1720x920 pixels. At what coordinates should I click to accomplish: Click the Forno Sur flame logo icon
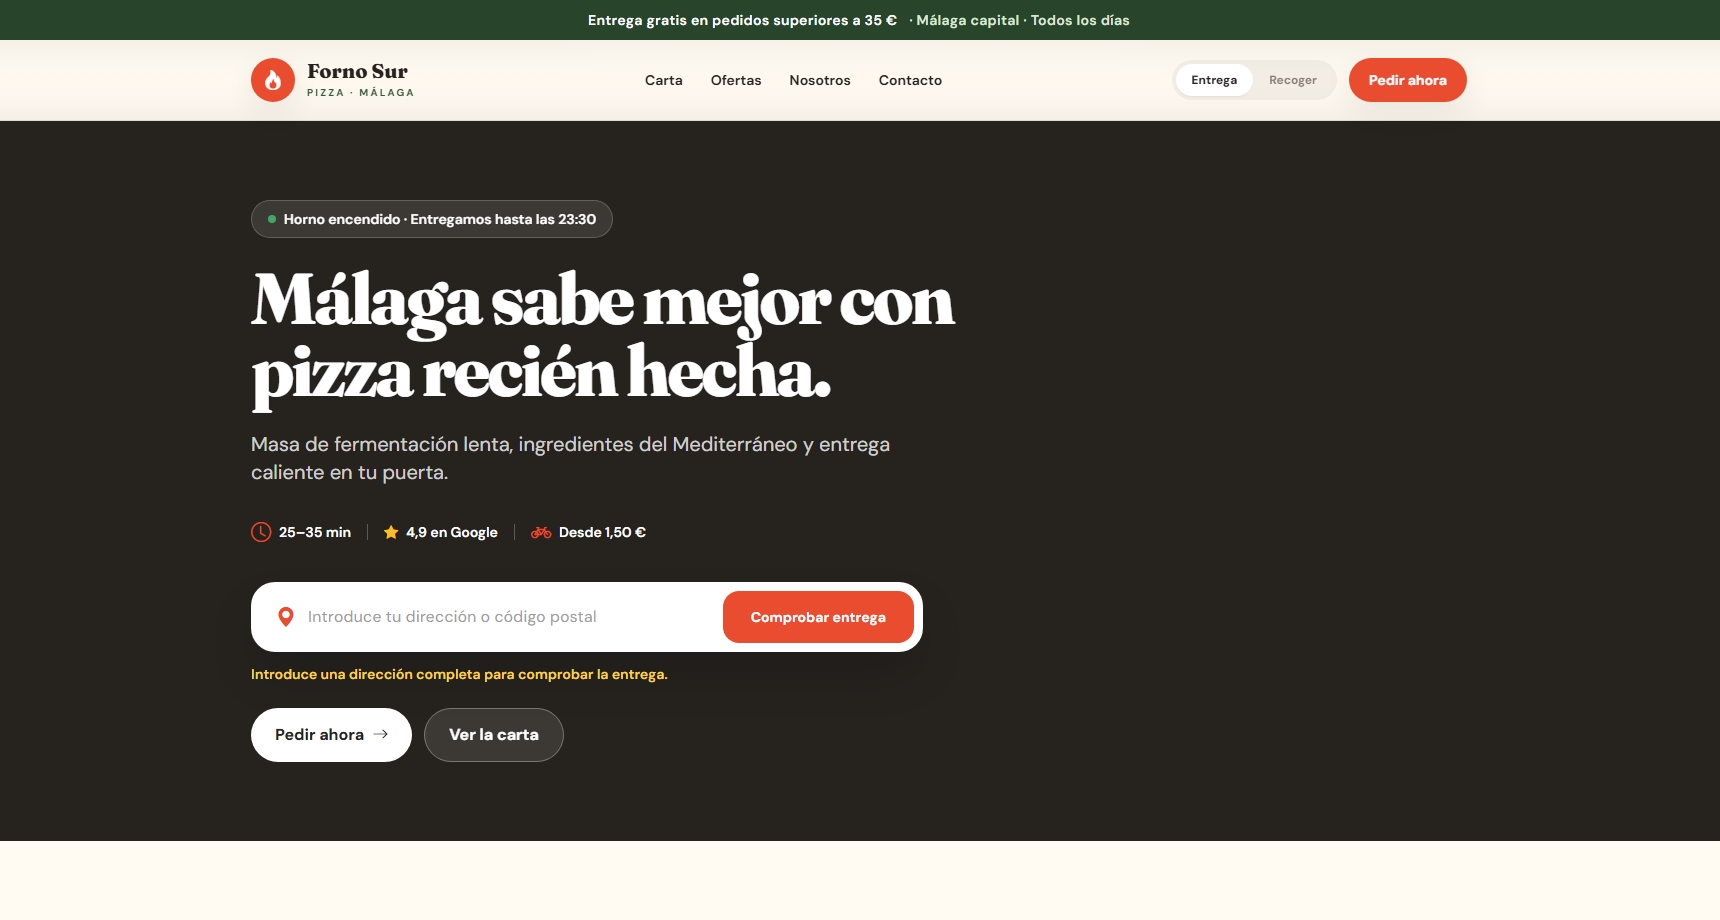click(273, 80)
